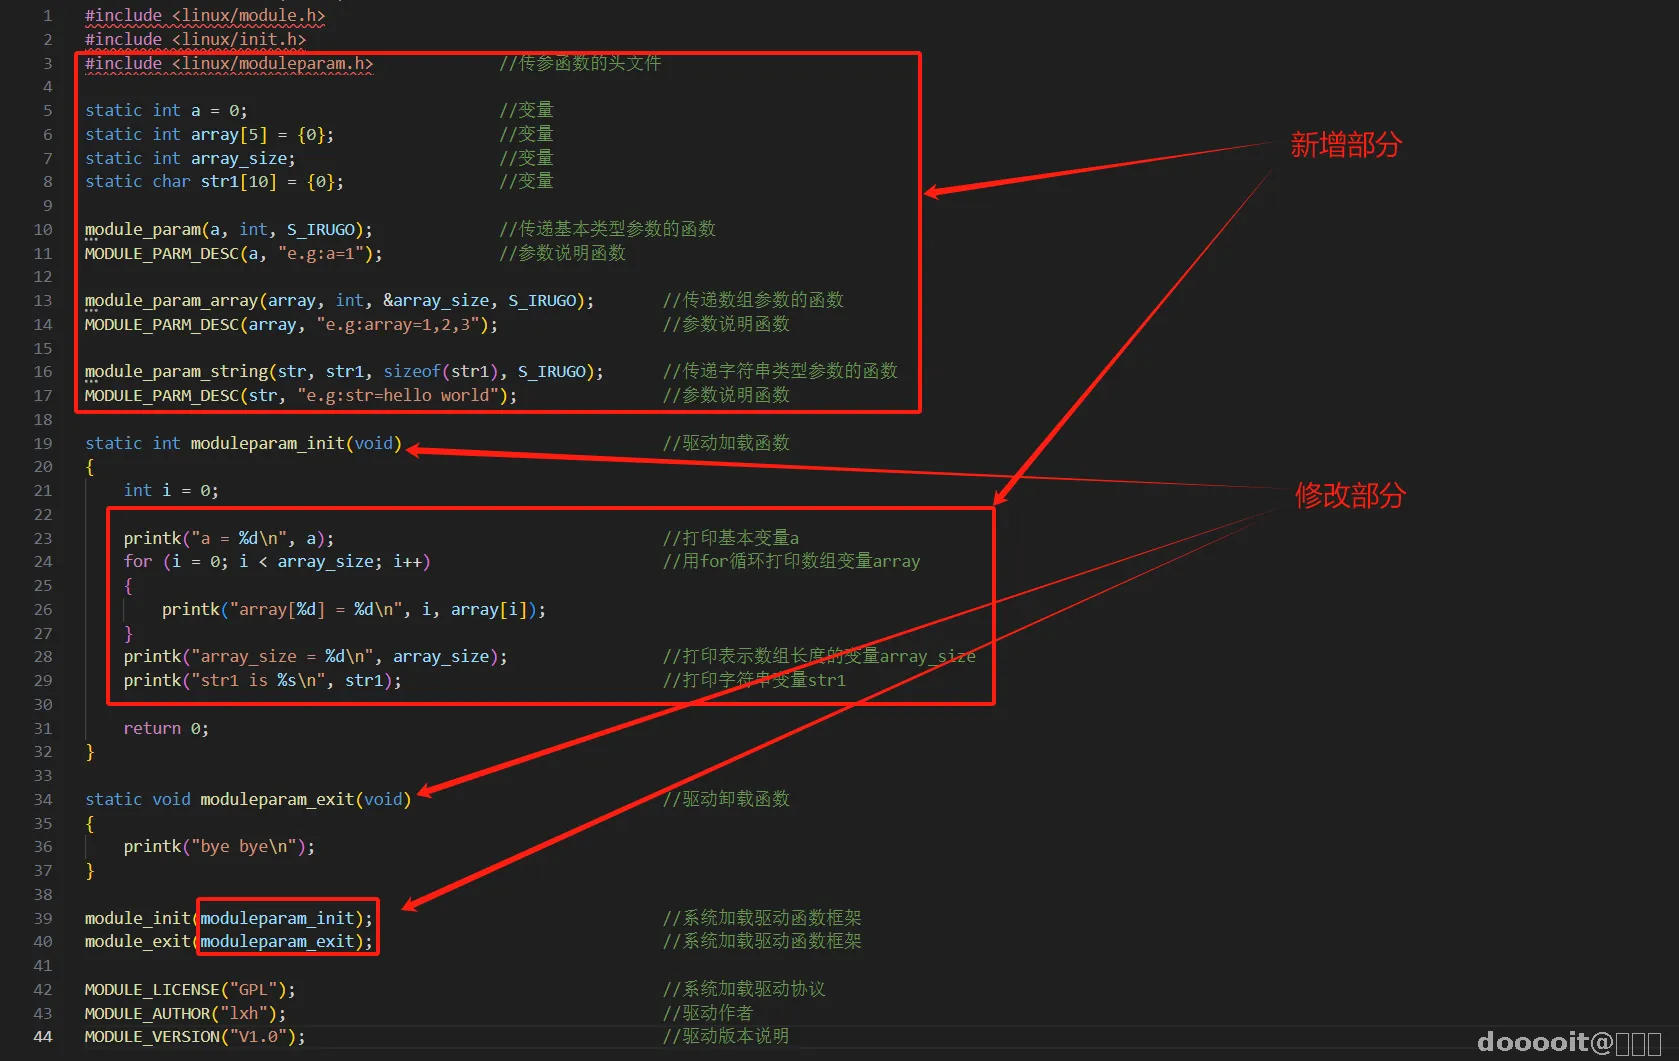Click the #include <linux/moduleparam.h> line
Viewport: 1679px width, 1061px height.
coord(229,63)
